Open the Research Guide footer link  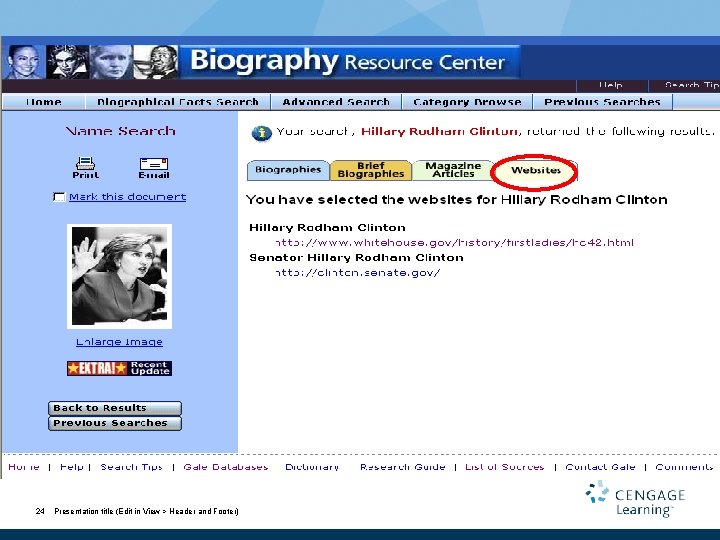pos(402,467)
